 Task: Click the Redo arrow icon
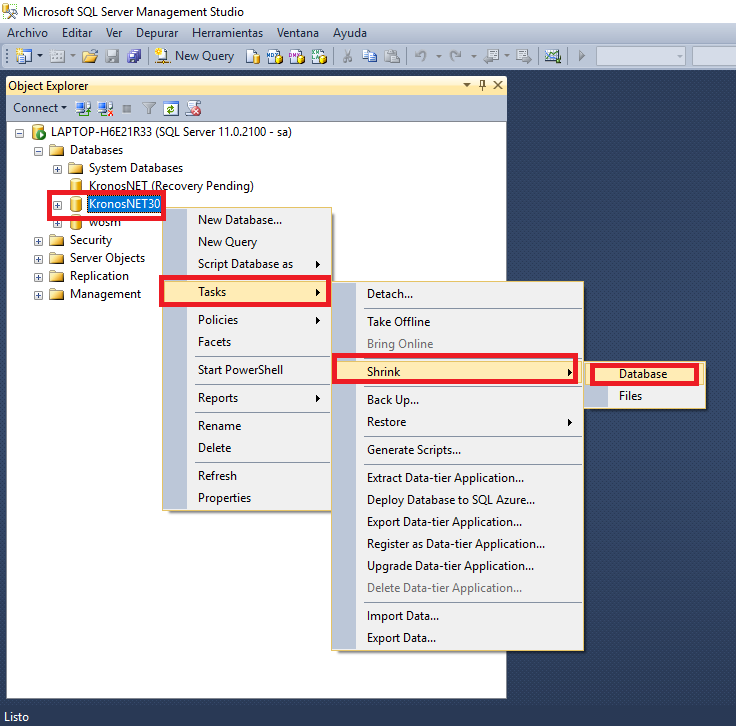coord(455,56)
